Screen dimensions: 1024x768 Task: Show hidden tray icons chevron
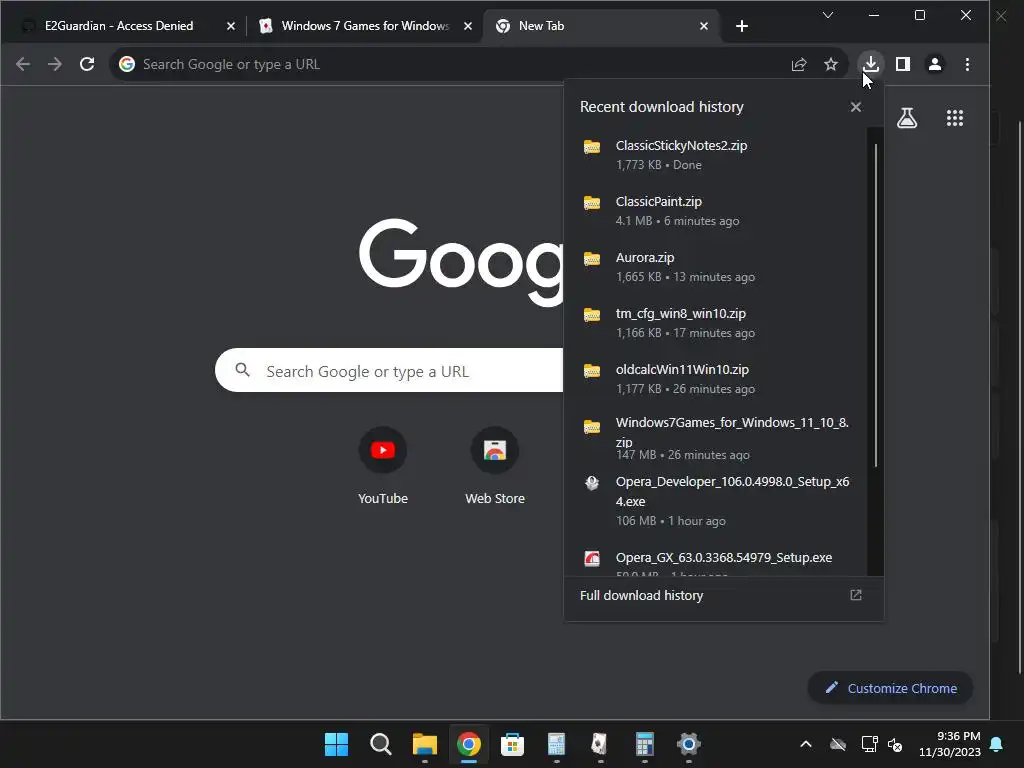click(806, 744)
